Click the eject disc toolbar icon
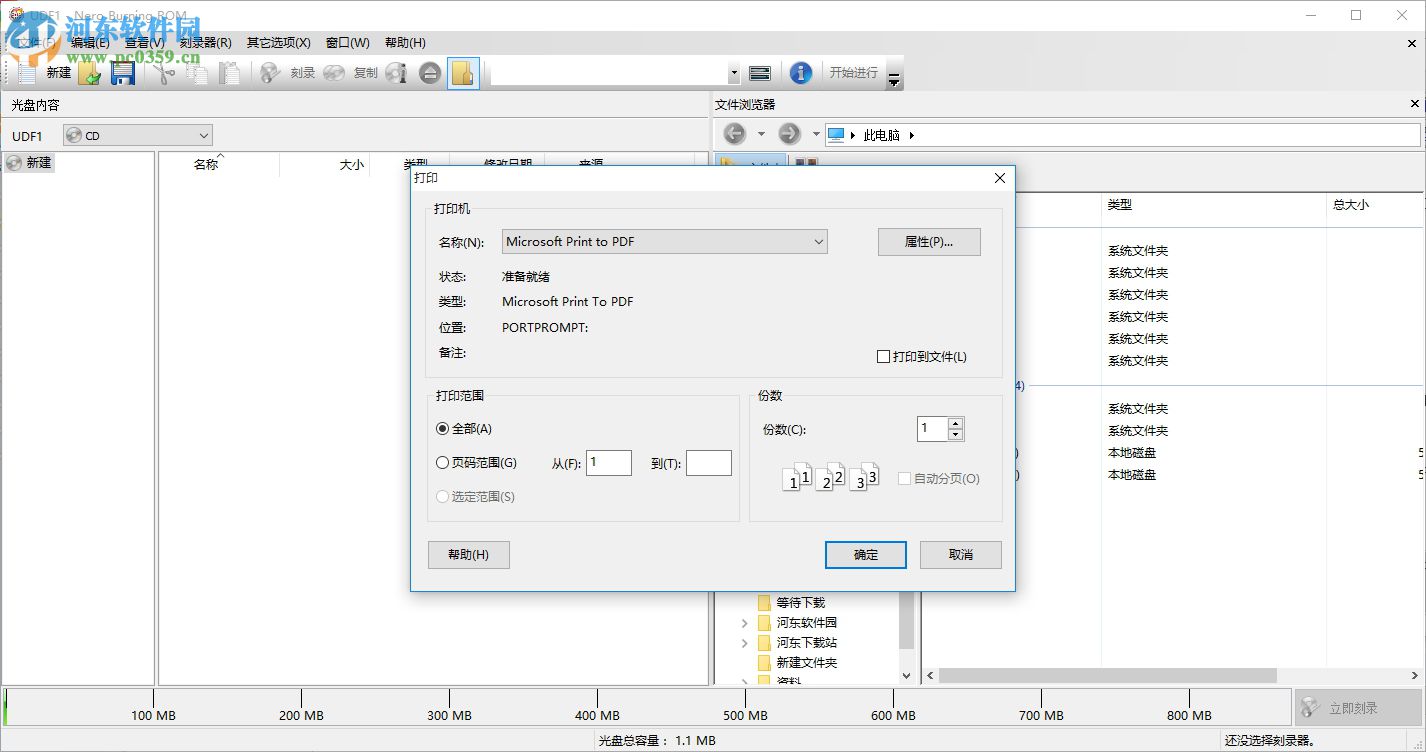Viewport: 1426px width, 752px height. 429,72
